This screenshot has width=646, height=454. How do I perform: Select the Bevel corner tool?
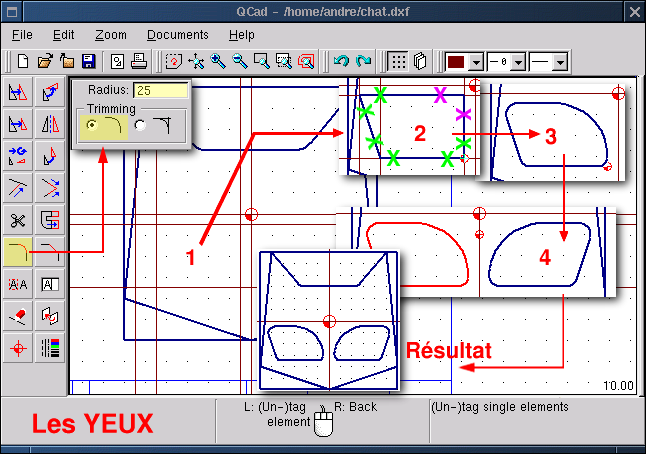tap(49, 252)
